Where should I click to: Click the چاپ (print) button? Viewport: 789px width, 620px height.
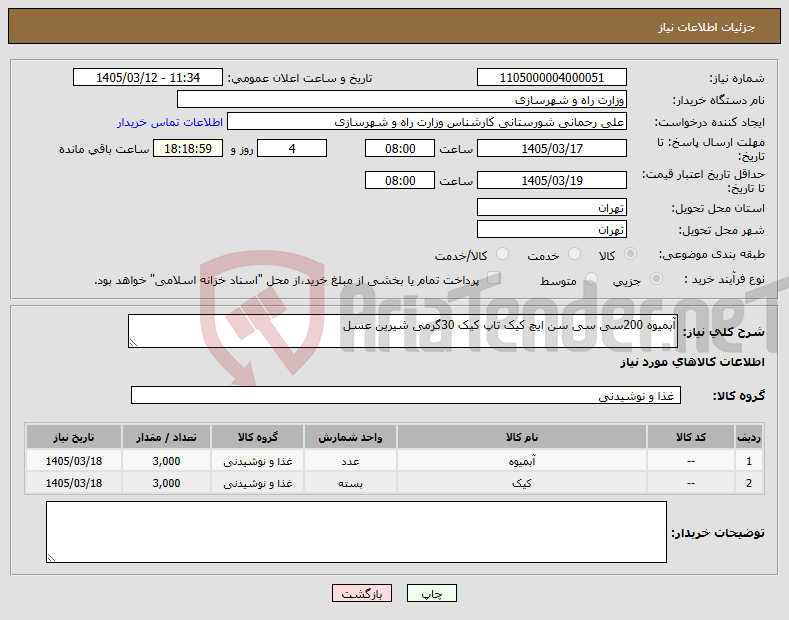[x=432, y=593]
